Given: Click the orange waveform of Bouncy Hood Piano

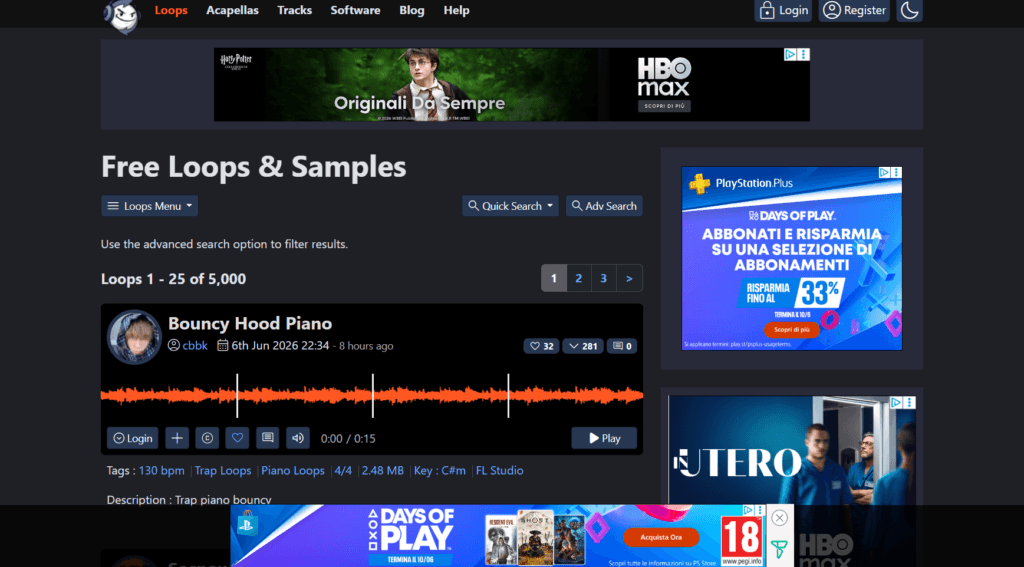Looking at the screenshot, I should point(372,395).
